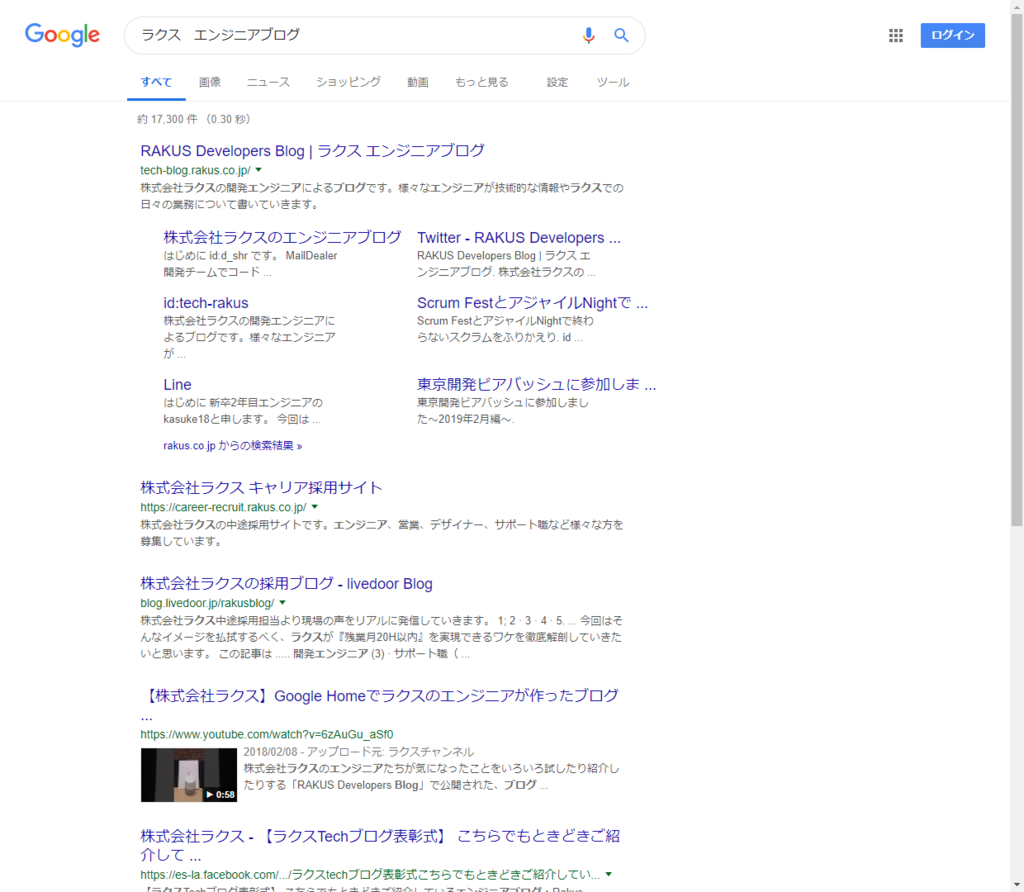Click the magnifying glass search button
The height and width of the screenshot is (892, 1024).
click(x=621, y=35)
